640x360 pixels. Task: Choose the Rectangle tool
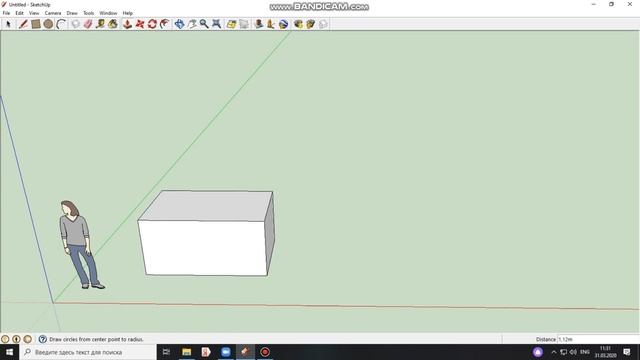(36, 24)
